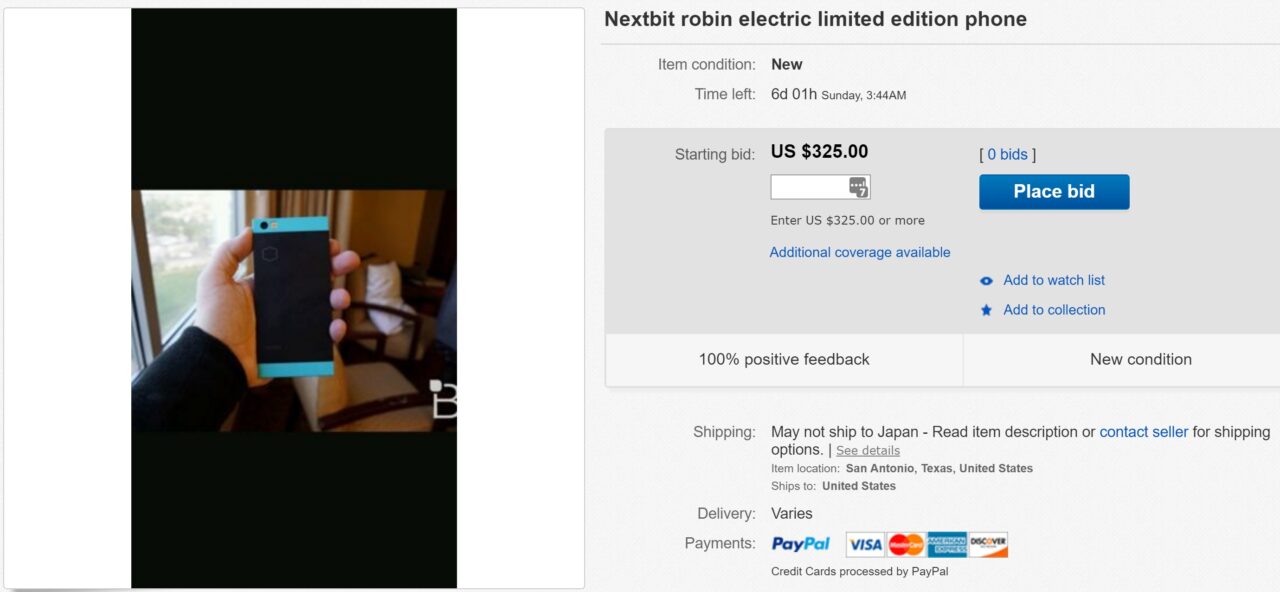Select the New condition tab
1280x592 pixels.
(x=1140, y=359)
